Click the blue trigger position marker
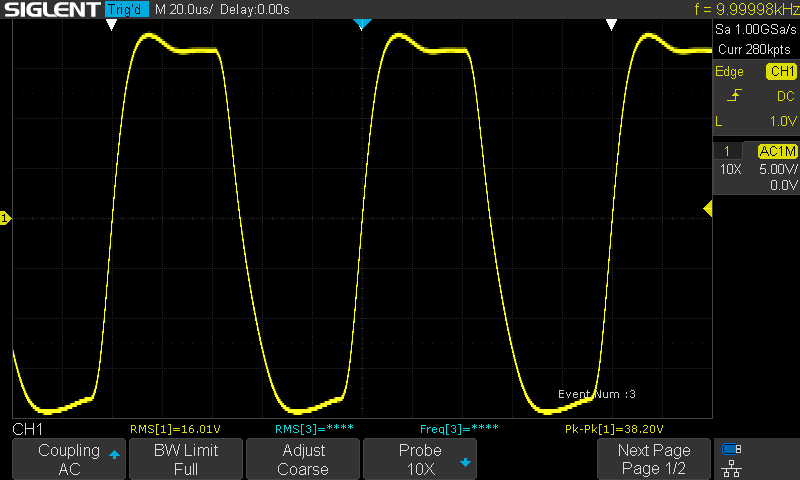This screenshot has width=800, height=480. tap(362, 24)
